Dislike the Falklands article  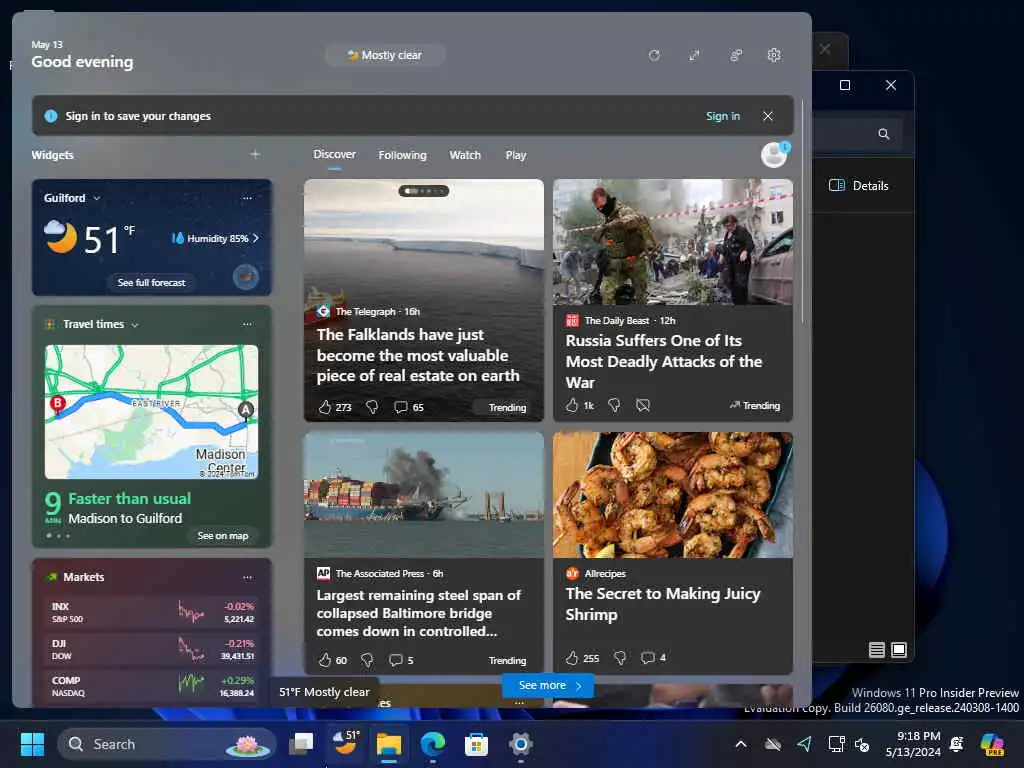pos(372,407)
